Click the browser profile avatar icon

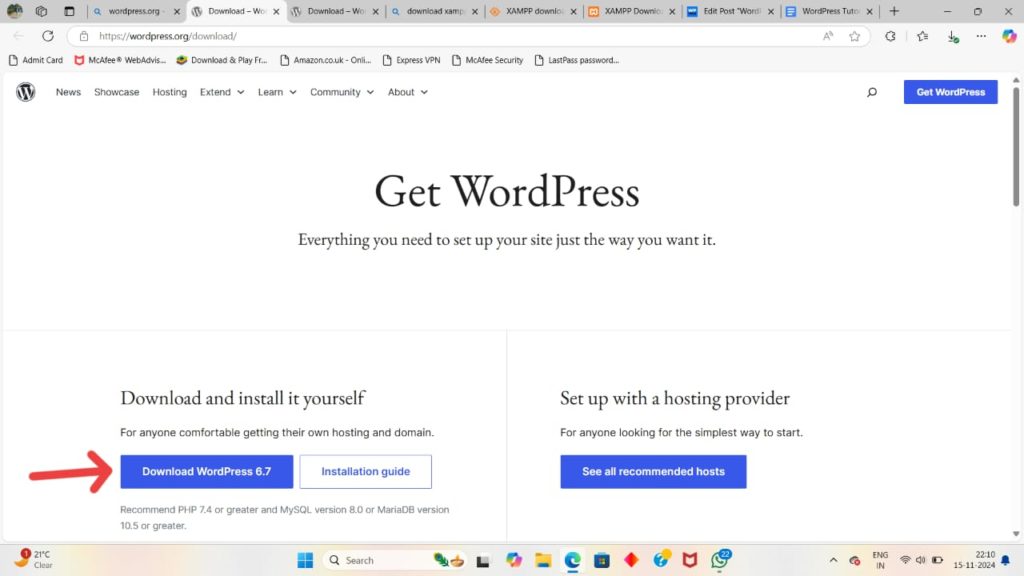point(14,11)
